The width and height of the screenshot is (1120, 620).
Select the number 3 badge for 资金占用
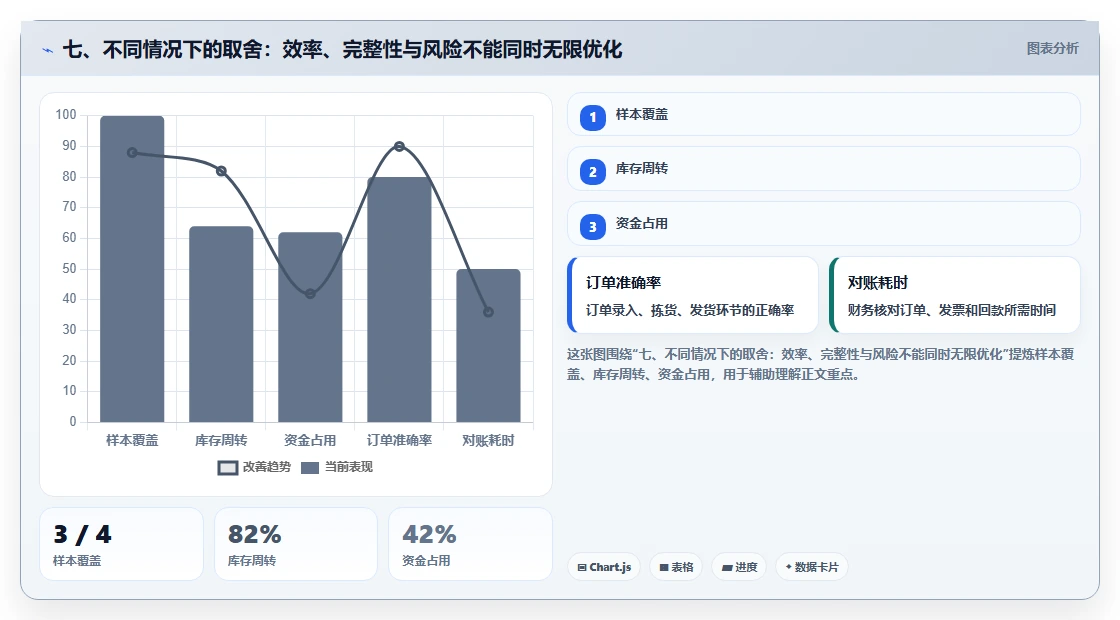(592, 226)
